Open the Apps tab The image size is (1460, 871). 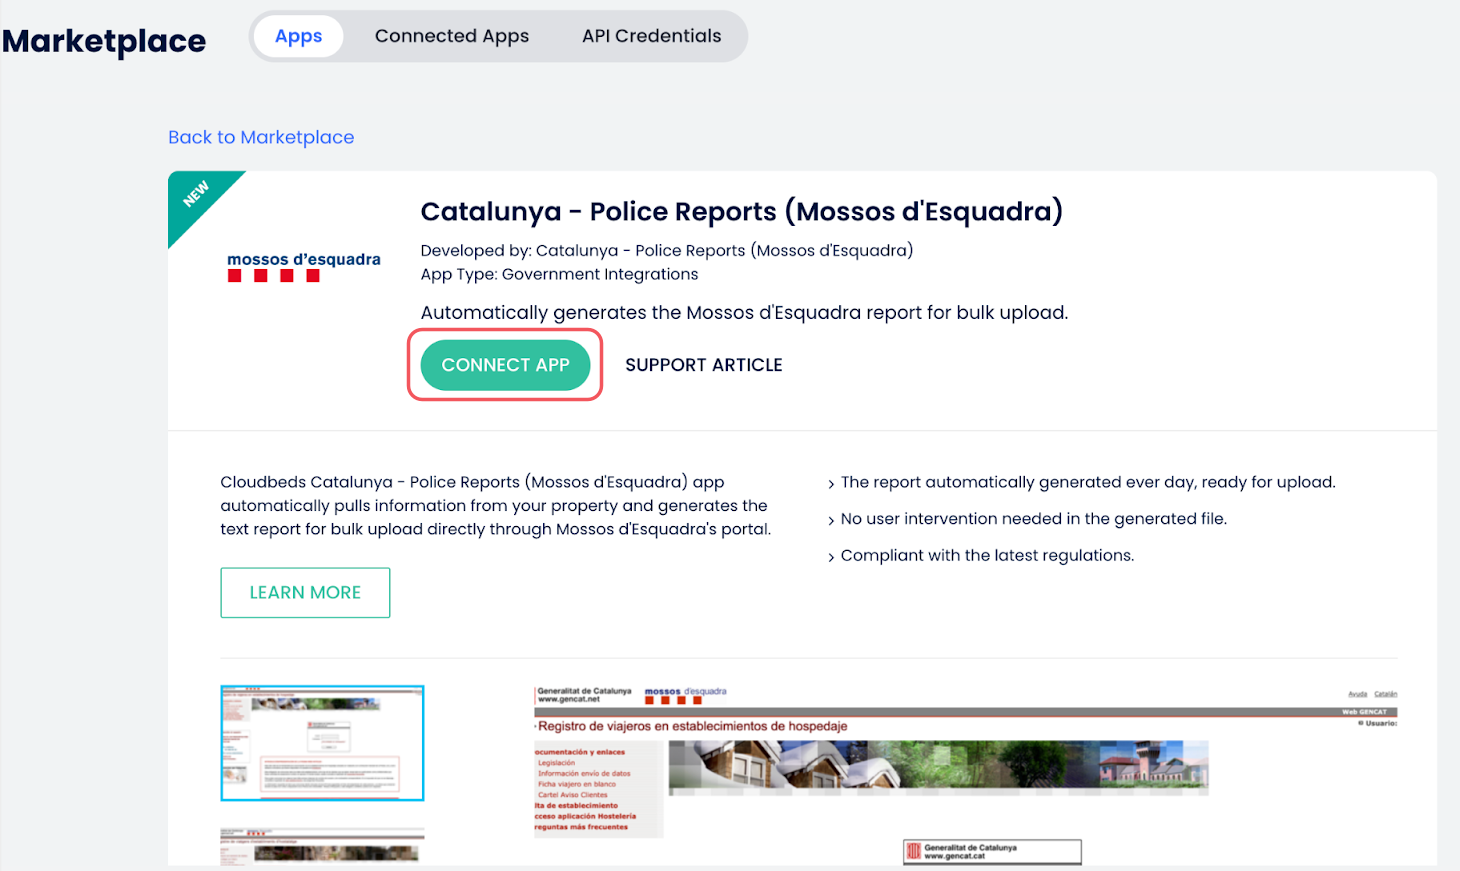coord(298,36)
